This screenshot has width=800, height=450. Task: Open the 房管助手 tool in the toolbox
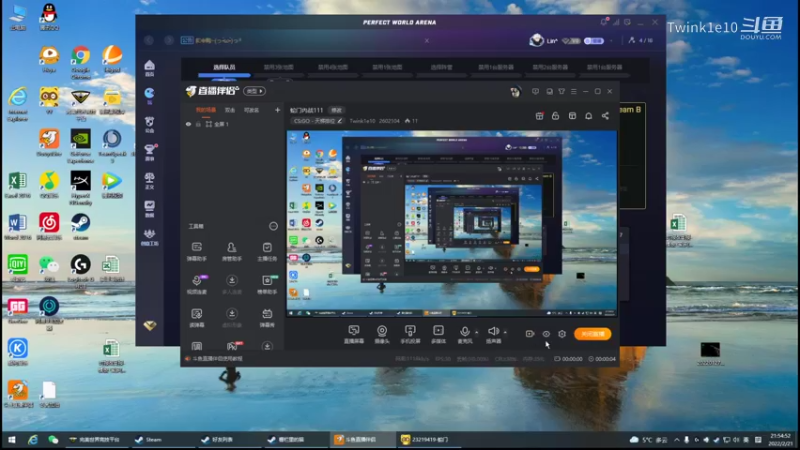tap(232, 251)
